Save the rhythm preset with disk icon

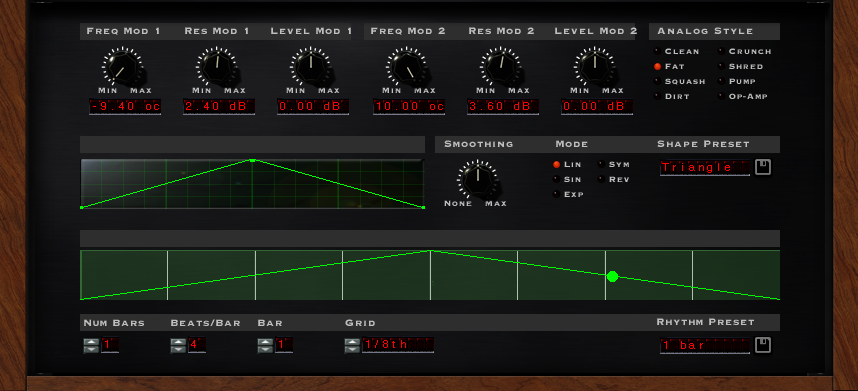click(763, 345)
